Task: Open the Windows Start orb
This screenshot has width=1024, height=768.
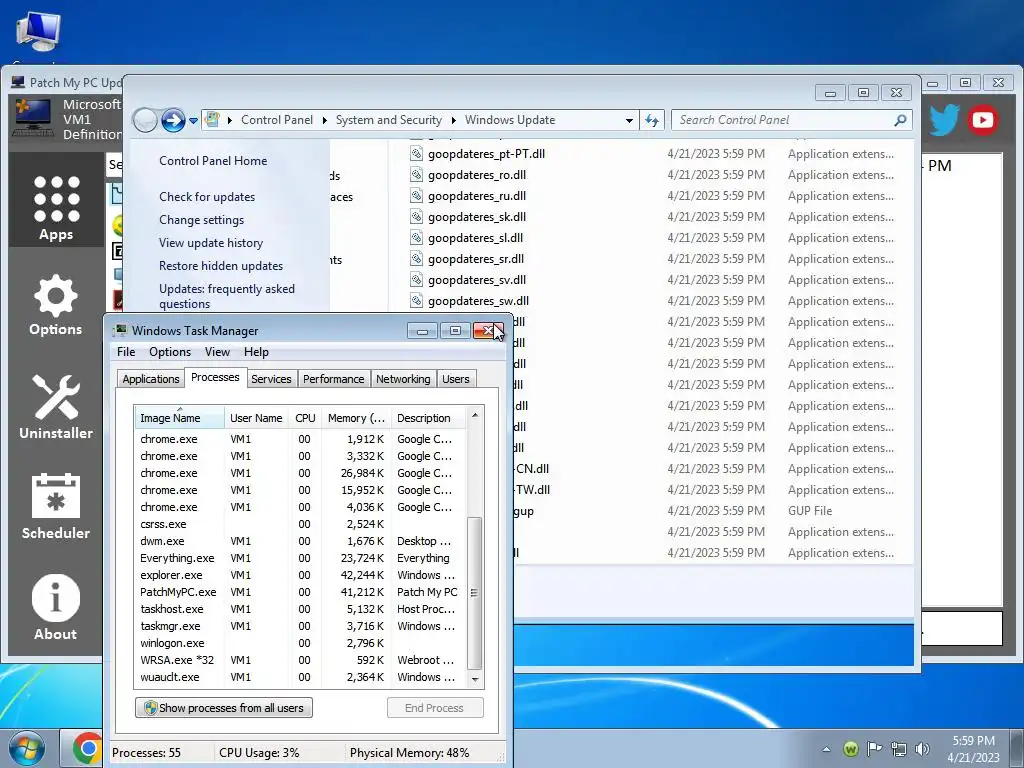Action: [x=27, y=748]
